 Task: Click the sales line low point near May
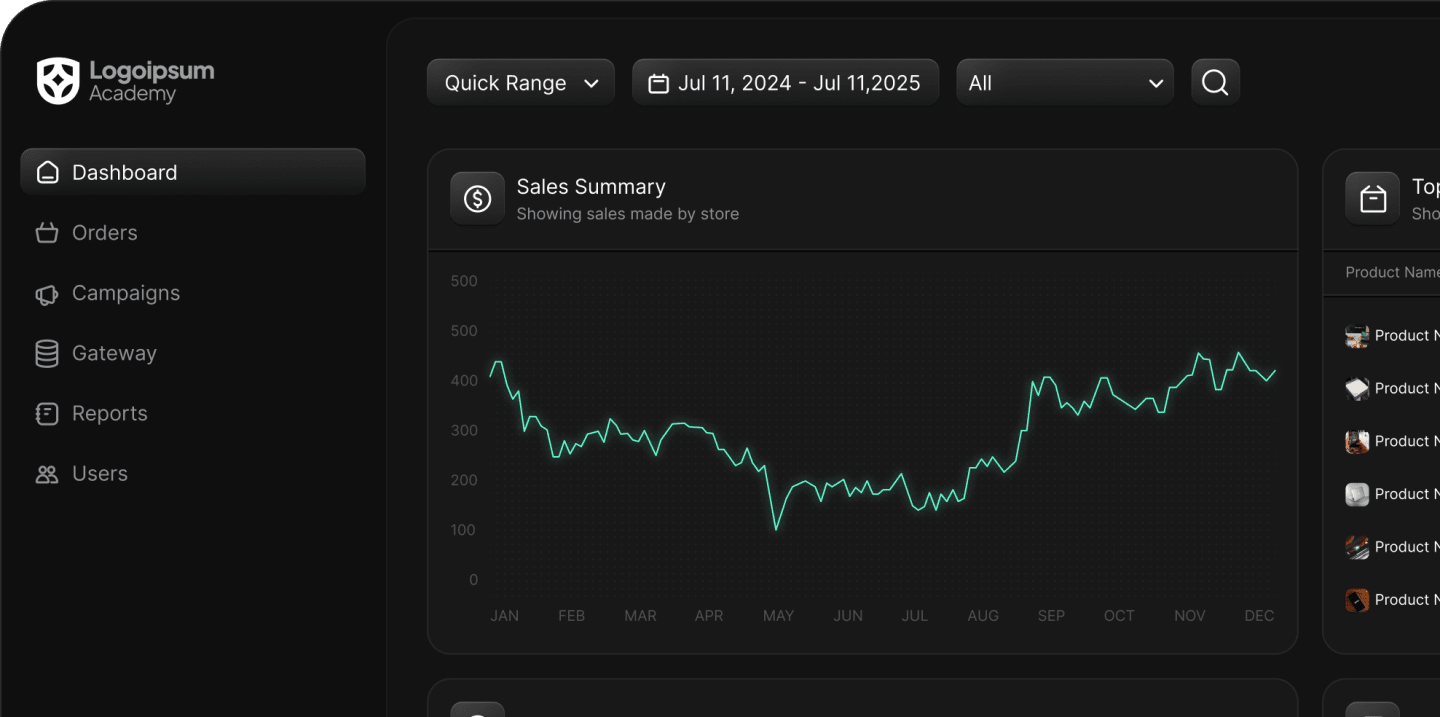776,528
